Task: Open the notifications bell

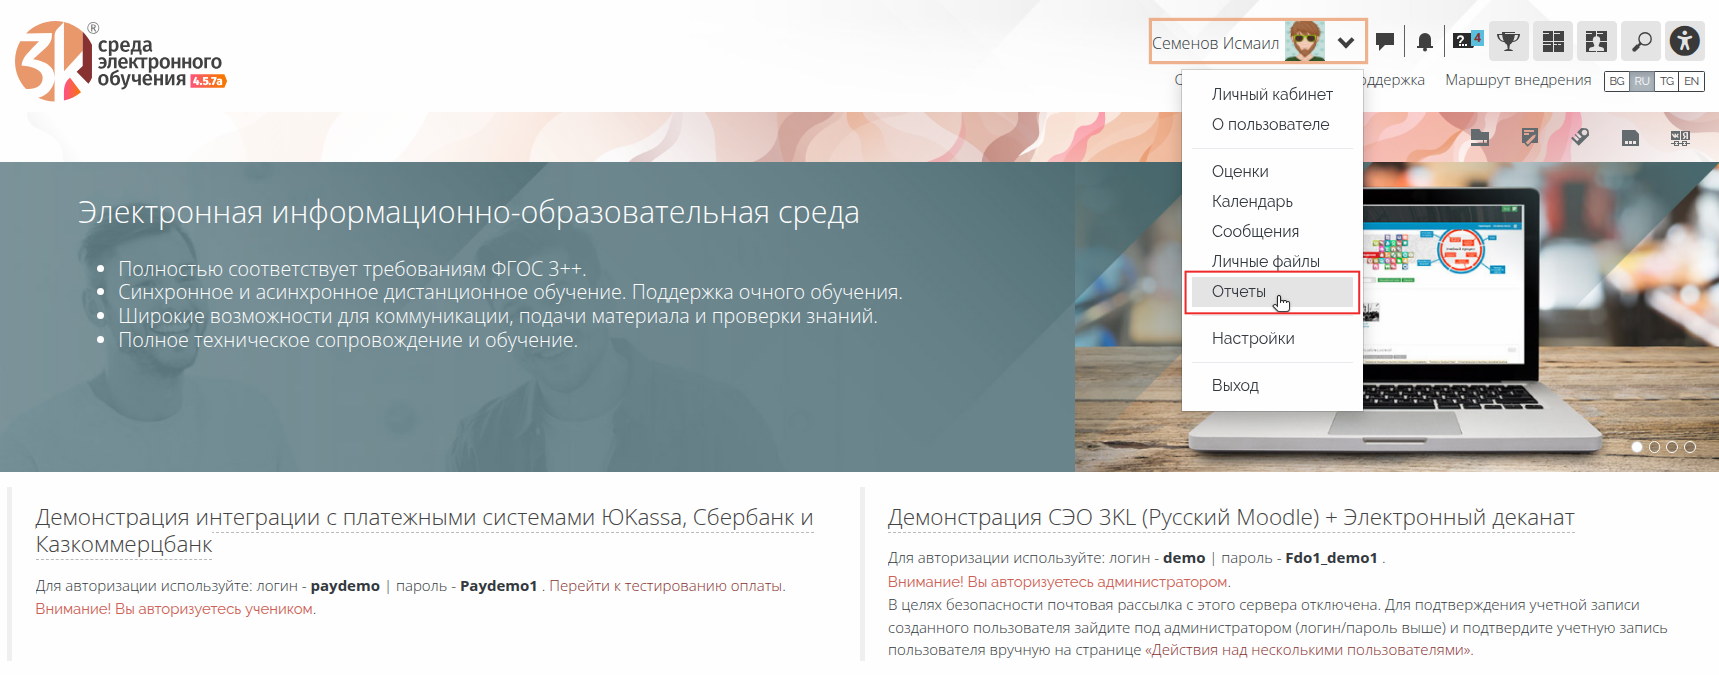Action: (1425, 42)
